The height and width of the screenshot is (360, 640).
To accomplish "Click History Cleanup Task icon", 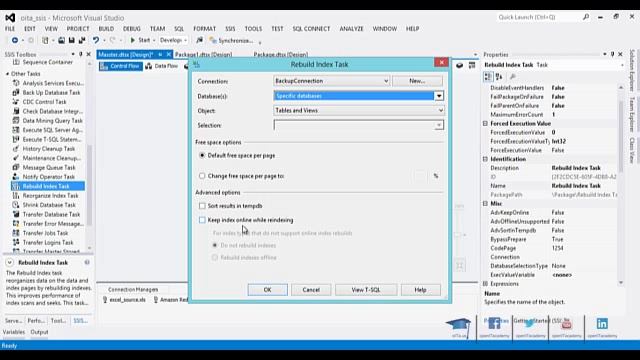I will tap(16, 149).
